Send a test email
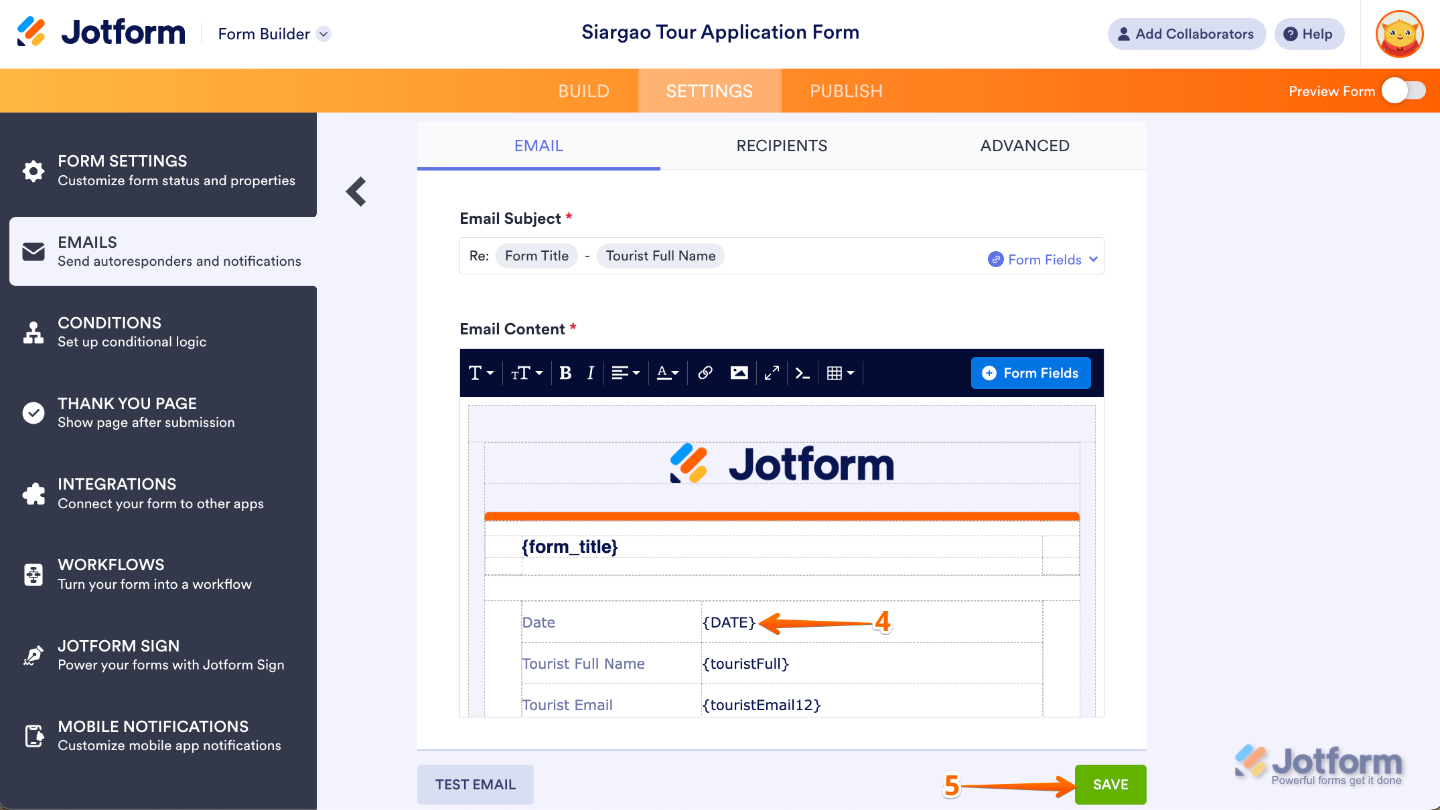This screenshot has width=1440, height=810. [475, 784]
